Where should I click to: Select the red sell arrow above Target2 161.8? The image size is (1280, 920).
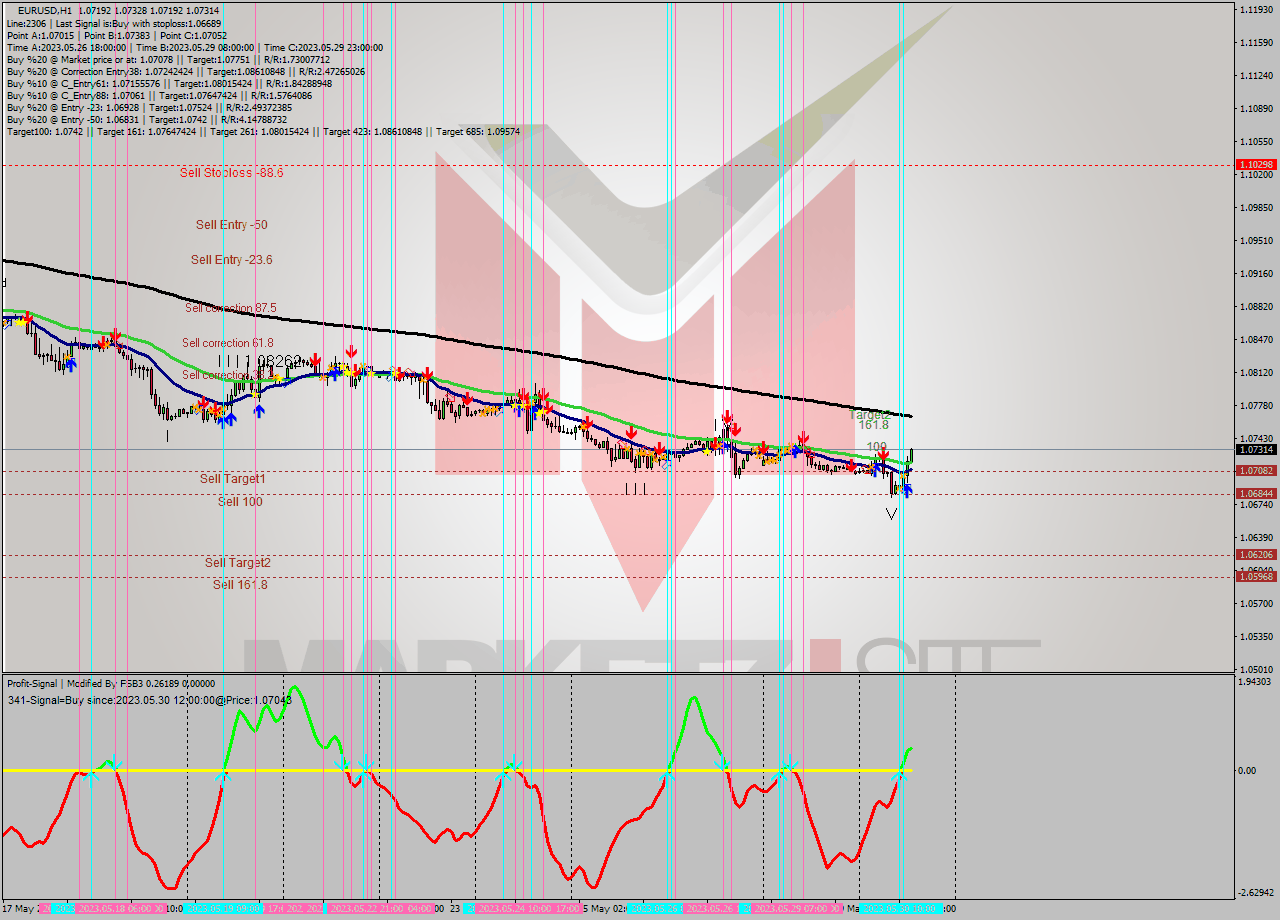tap(883, 455)
